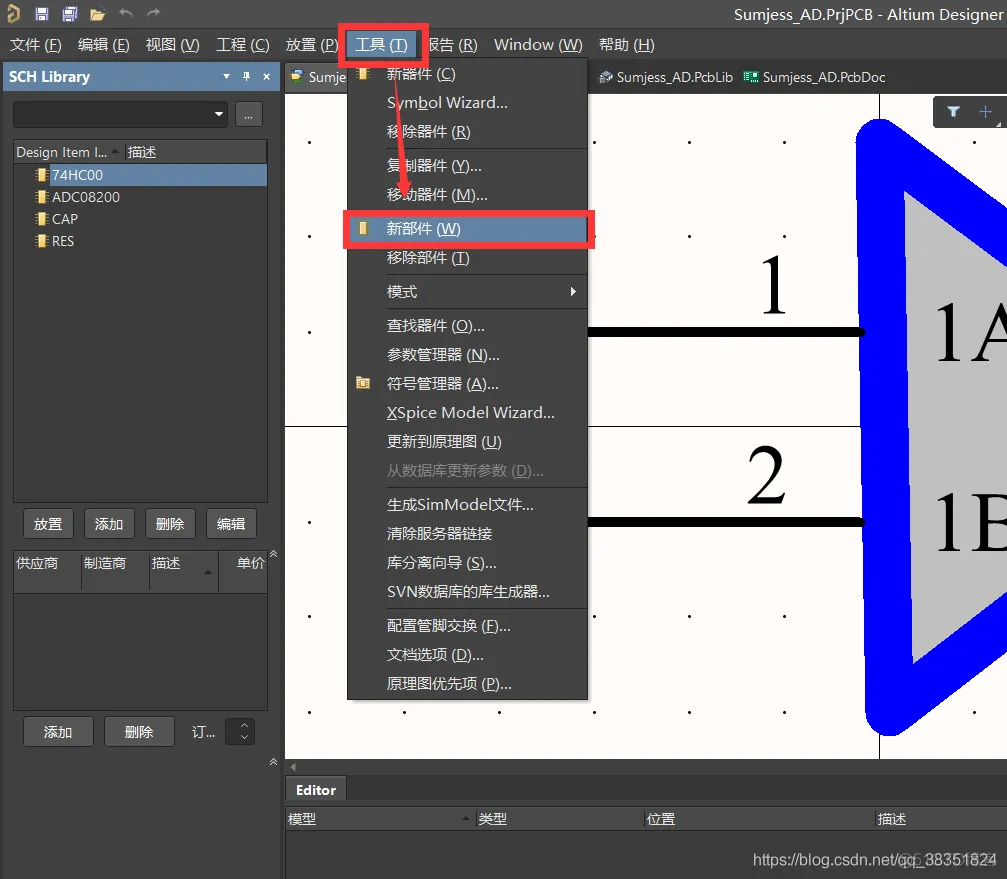The width and height of the screenshot is (1007, 879).
Task: Click the Redo arrow icon
Action: pyautogui.click(x=153, y=13)
